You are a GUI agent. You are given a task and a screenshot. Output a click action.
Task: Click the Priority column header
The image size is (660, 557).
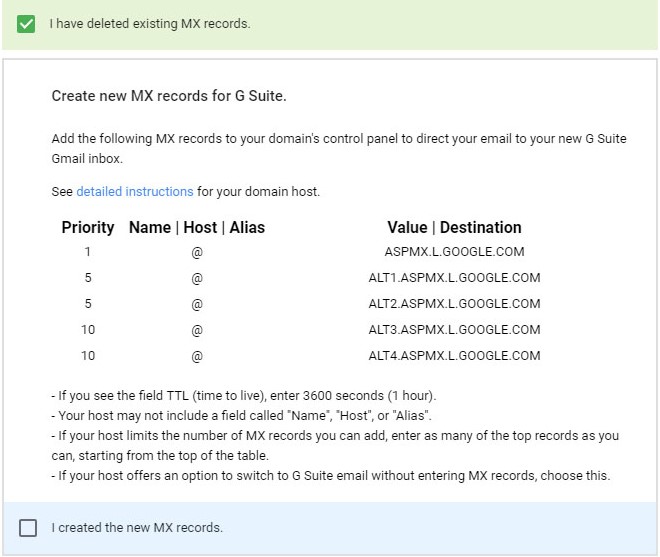click(x=88, y=227)
